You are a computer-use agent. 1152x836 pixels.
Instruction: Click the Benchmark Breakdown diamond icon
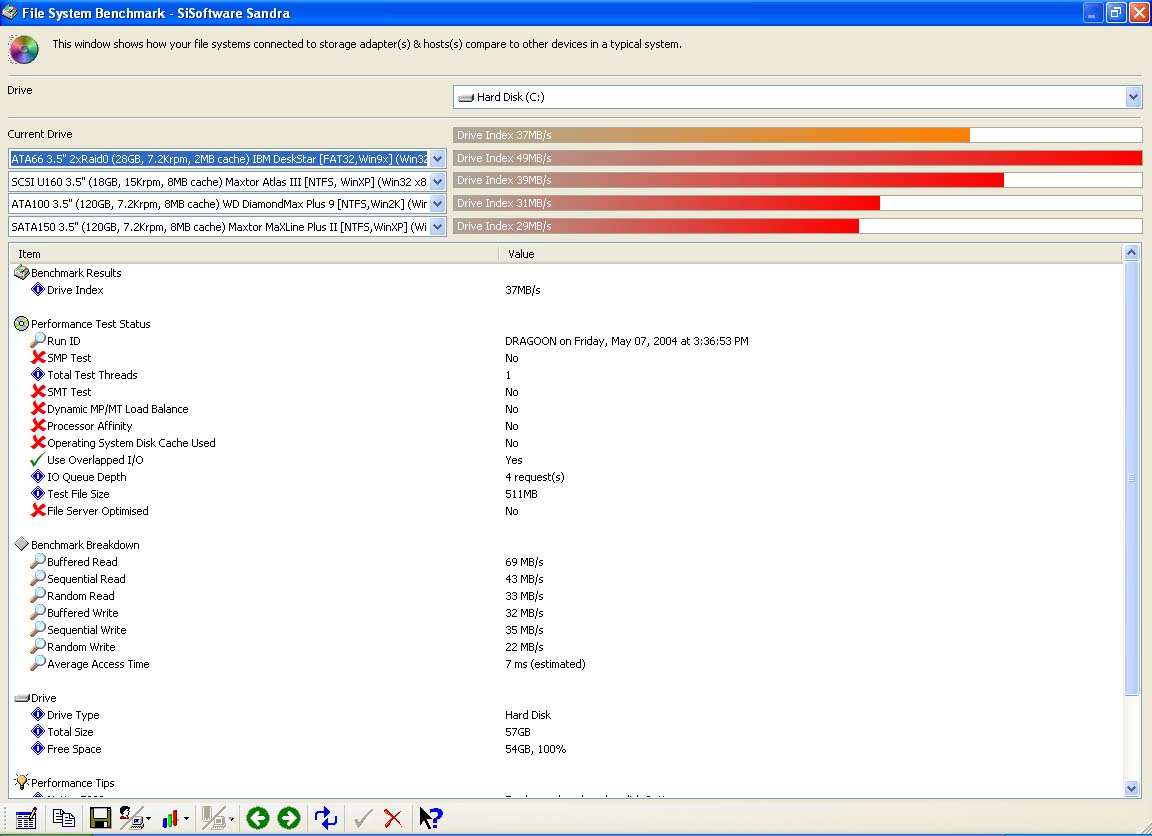coord(21,544)
